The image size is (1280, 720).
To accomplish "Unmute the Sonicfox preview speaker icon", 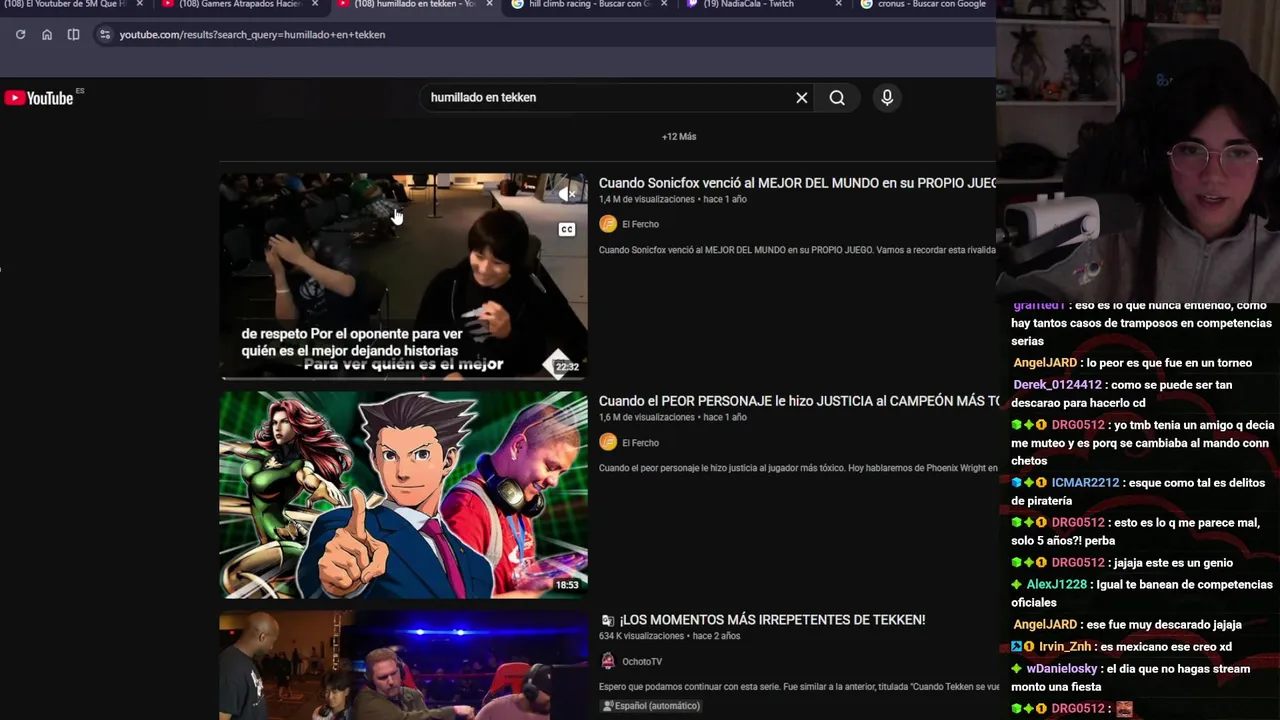I will [x=566, y=194].
